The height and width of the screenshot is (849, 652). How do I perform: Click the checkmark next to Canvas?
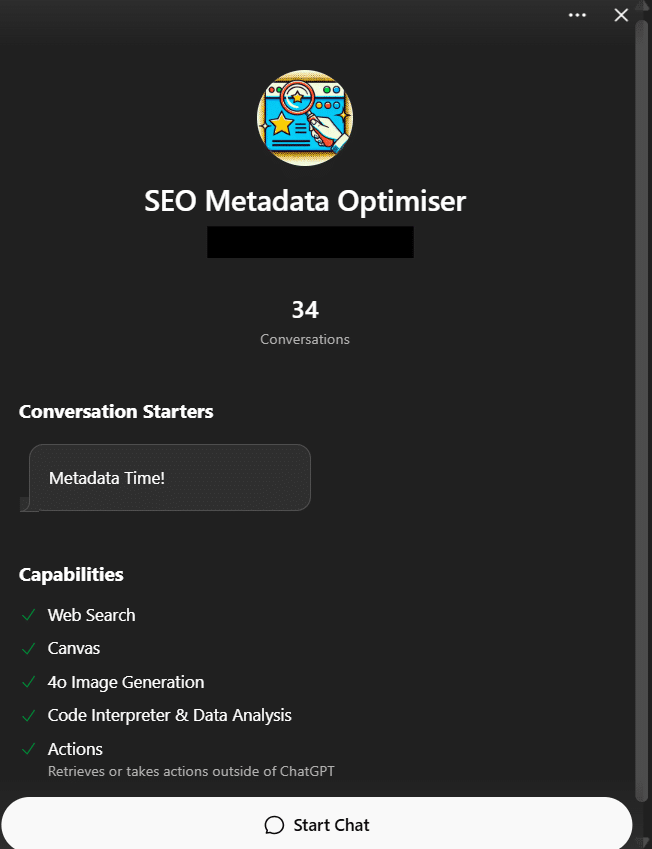click(x=27, y=648)
